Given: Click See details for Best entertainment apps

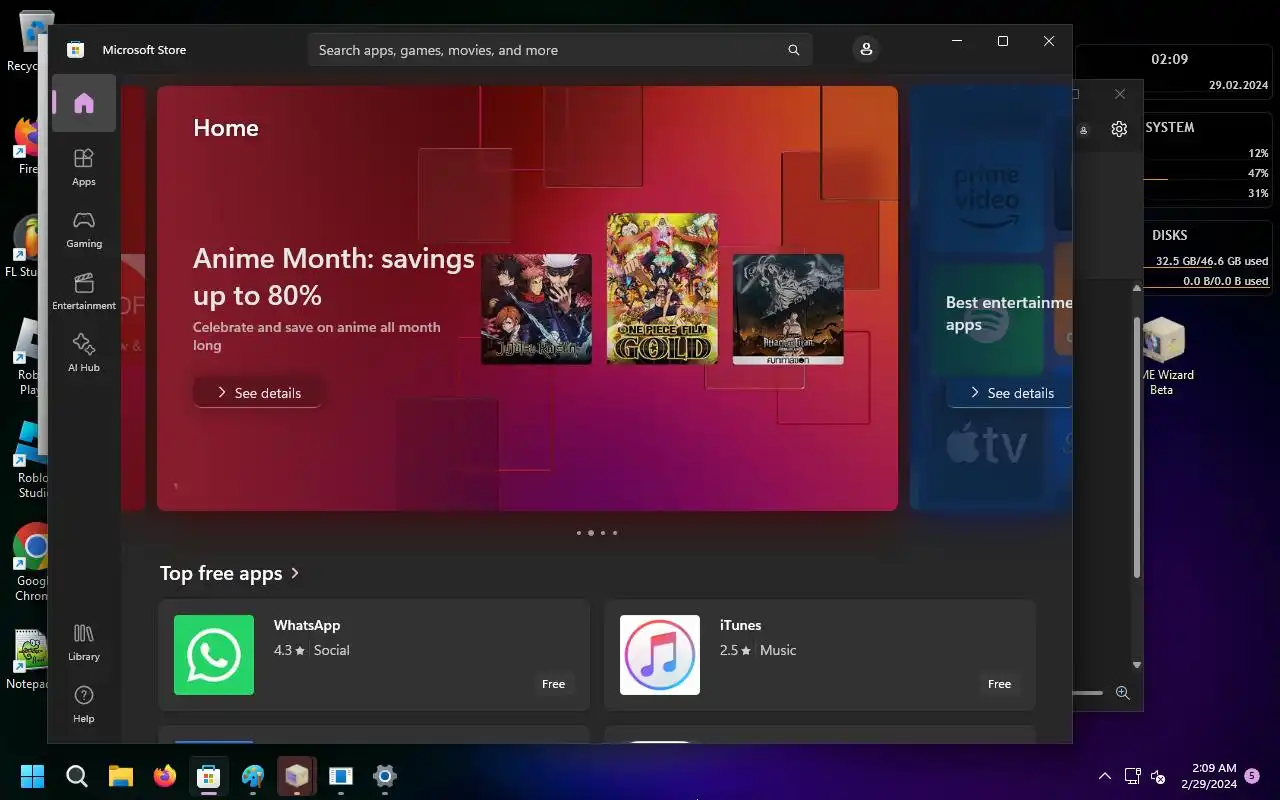Looking at the screenshot, I should pos(1010,393).
